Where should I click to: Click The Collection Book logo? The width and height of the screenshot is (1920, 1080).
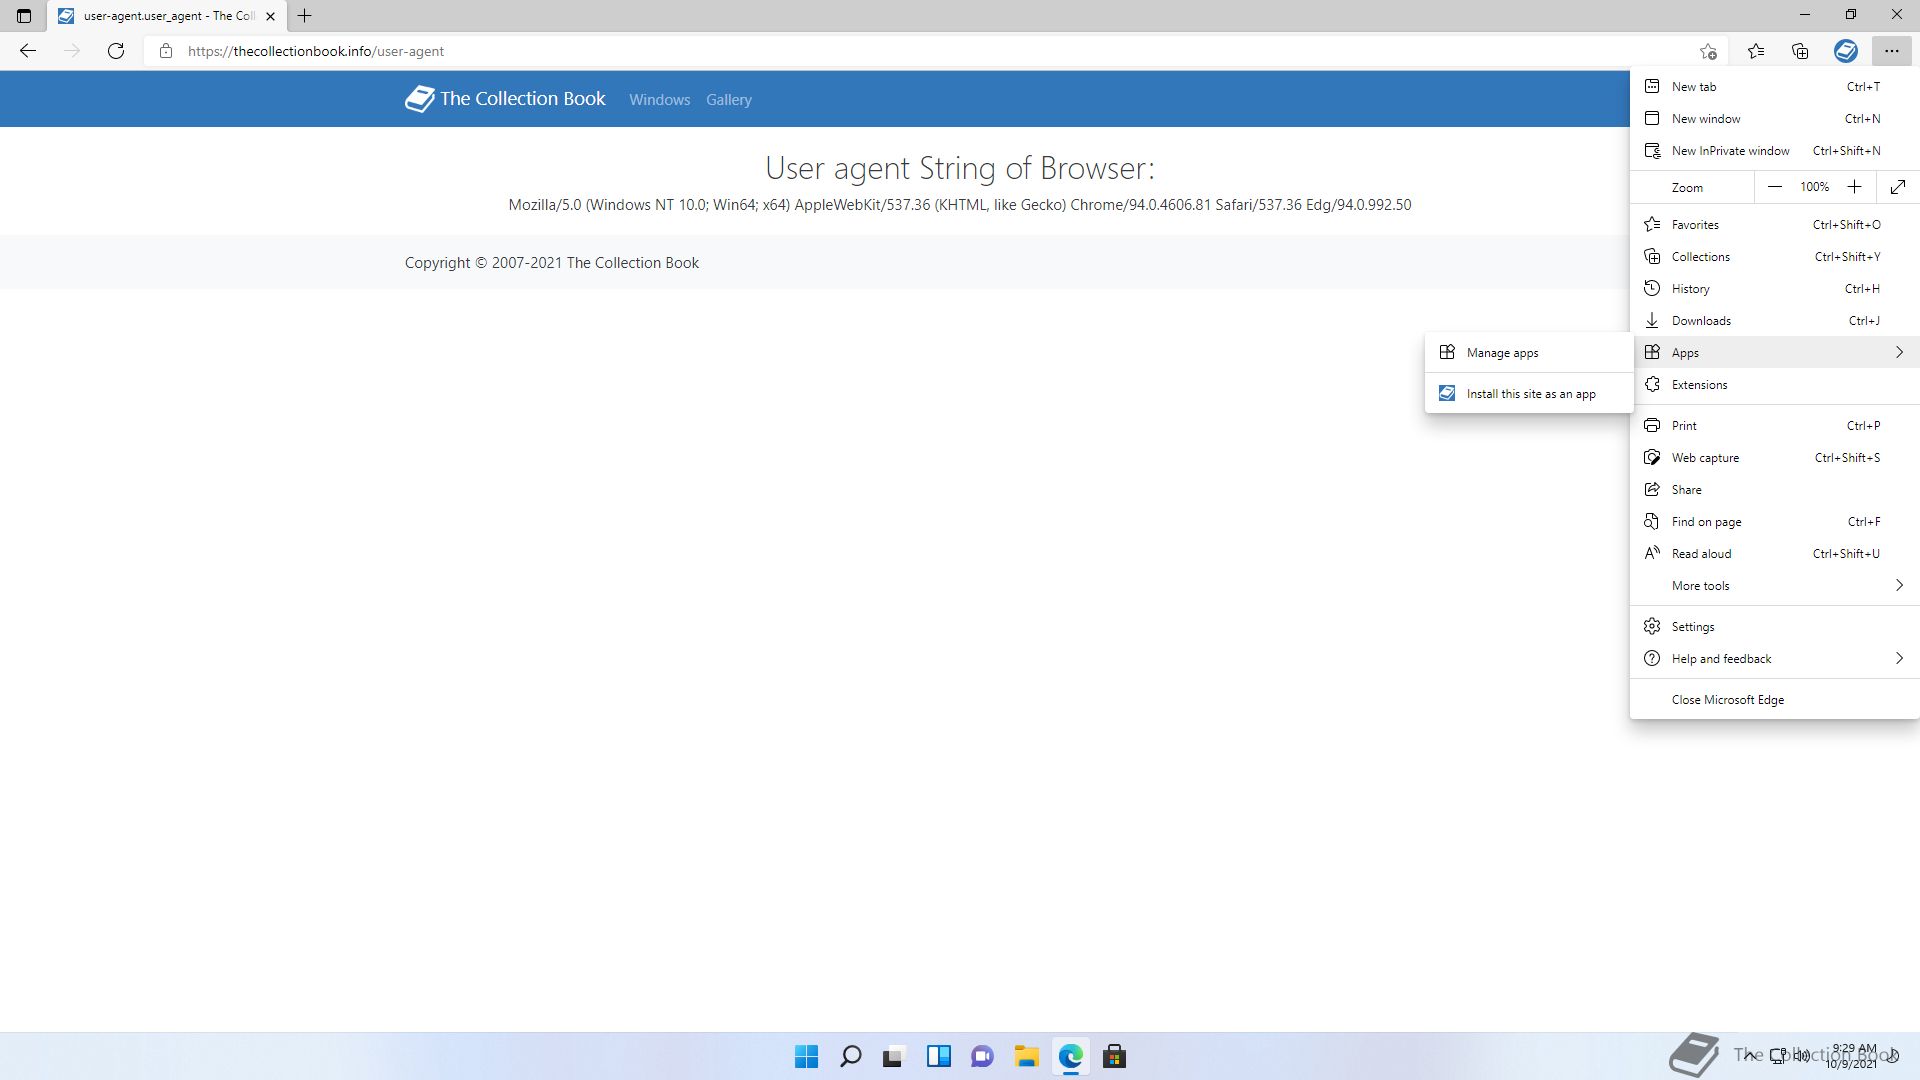click(x=505, y=99)
